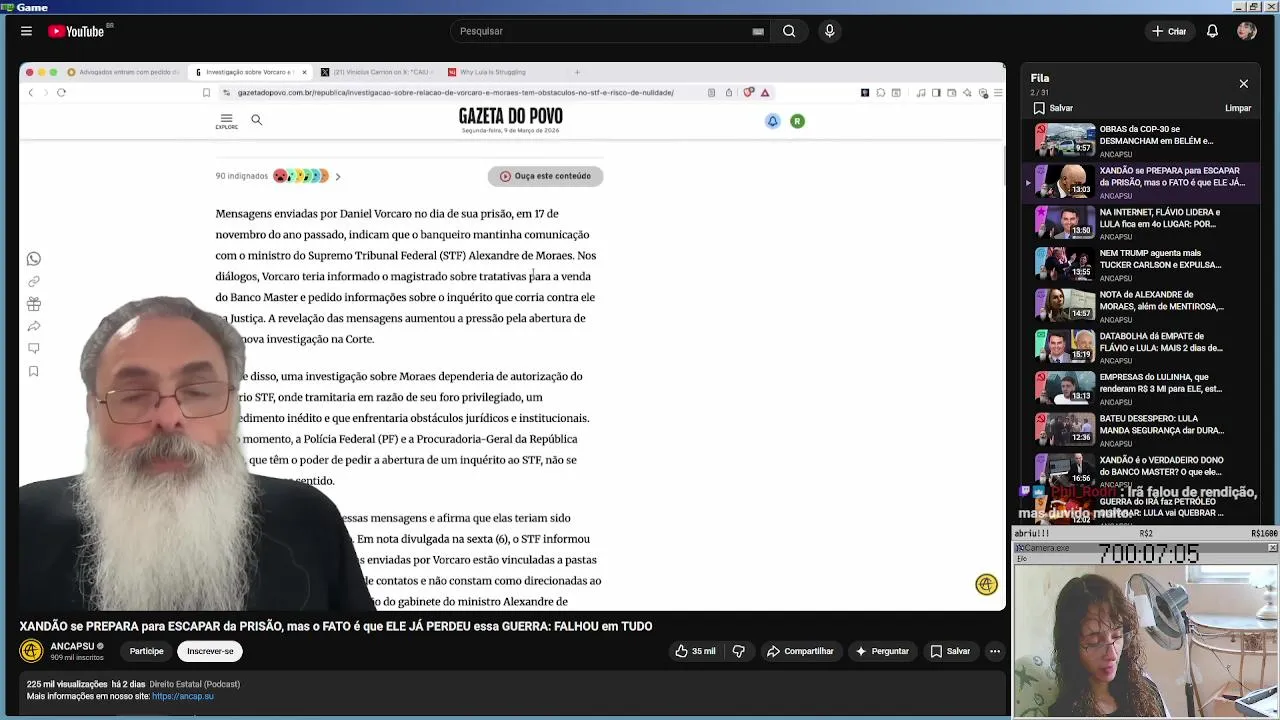The height and width of the screenshot is (720, 1280).
Task: Share article via WhatsApp sidebar icon
Action: coord(33,259)
